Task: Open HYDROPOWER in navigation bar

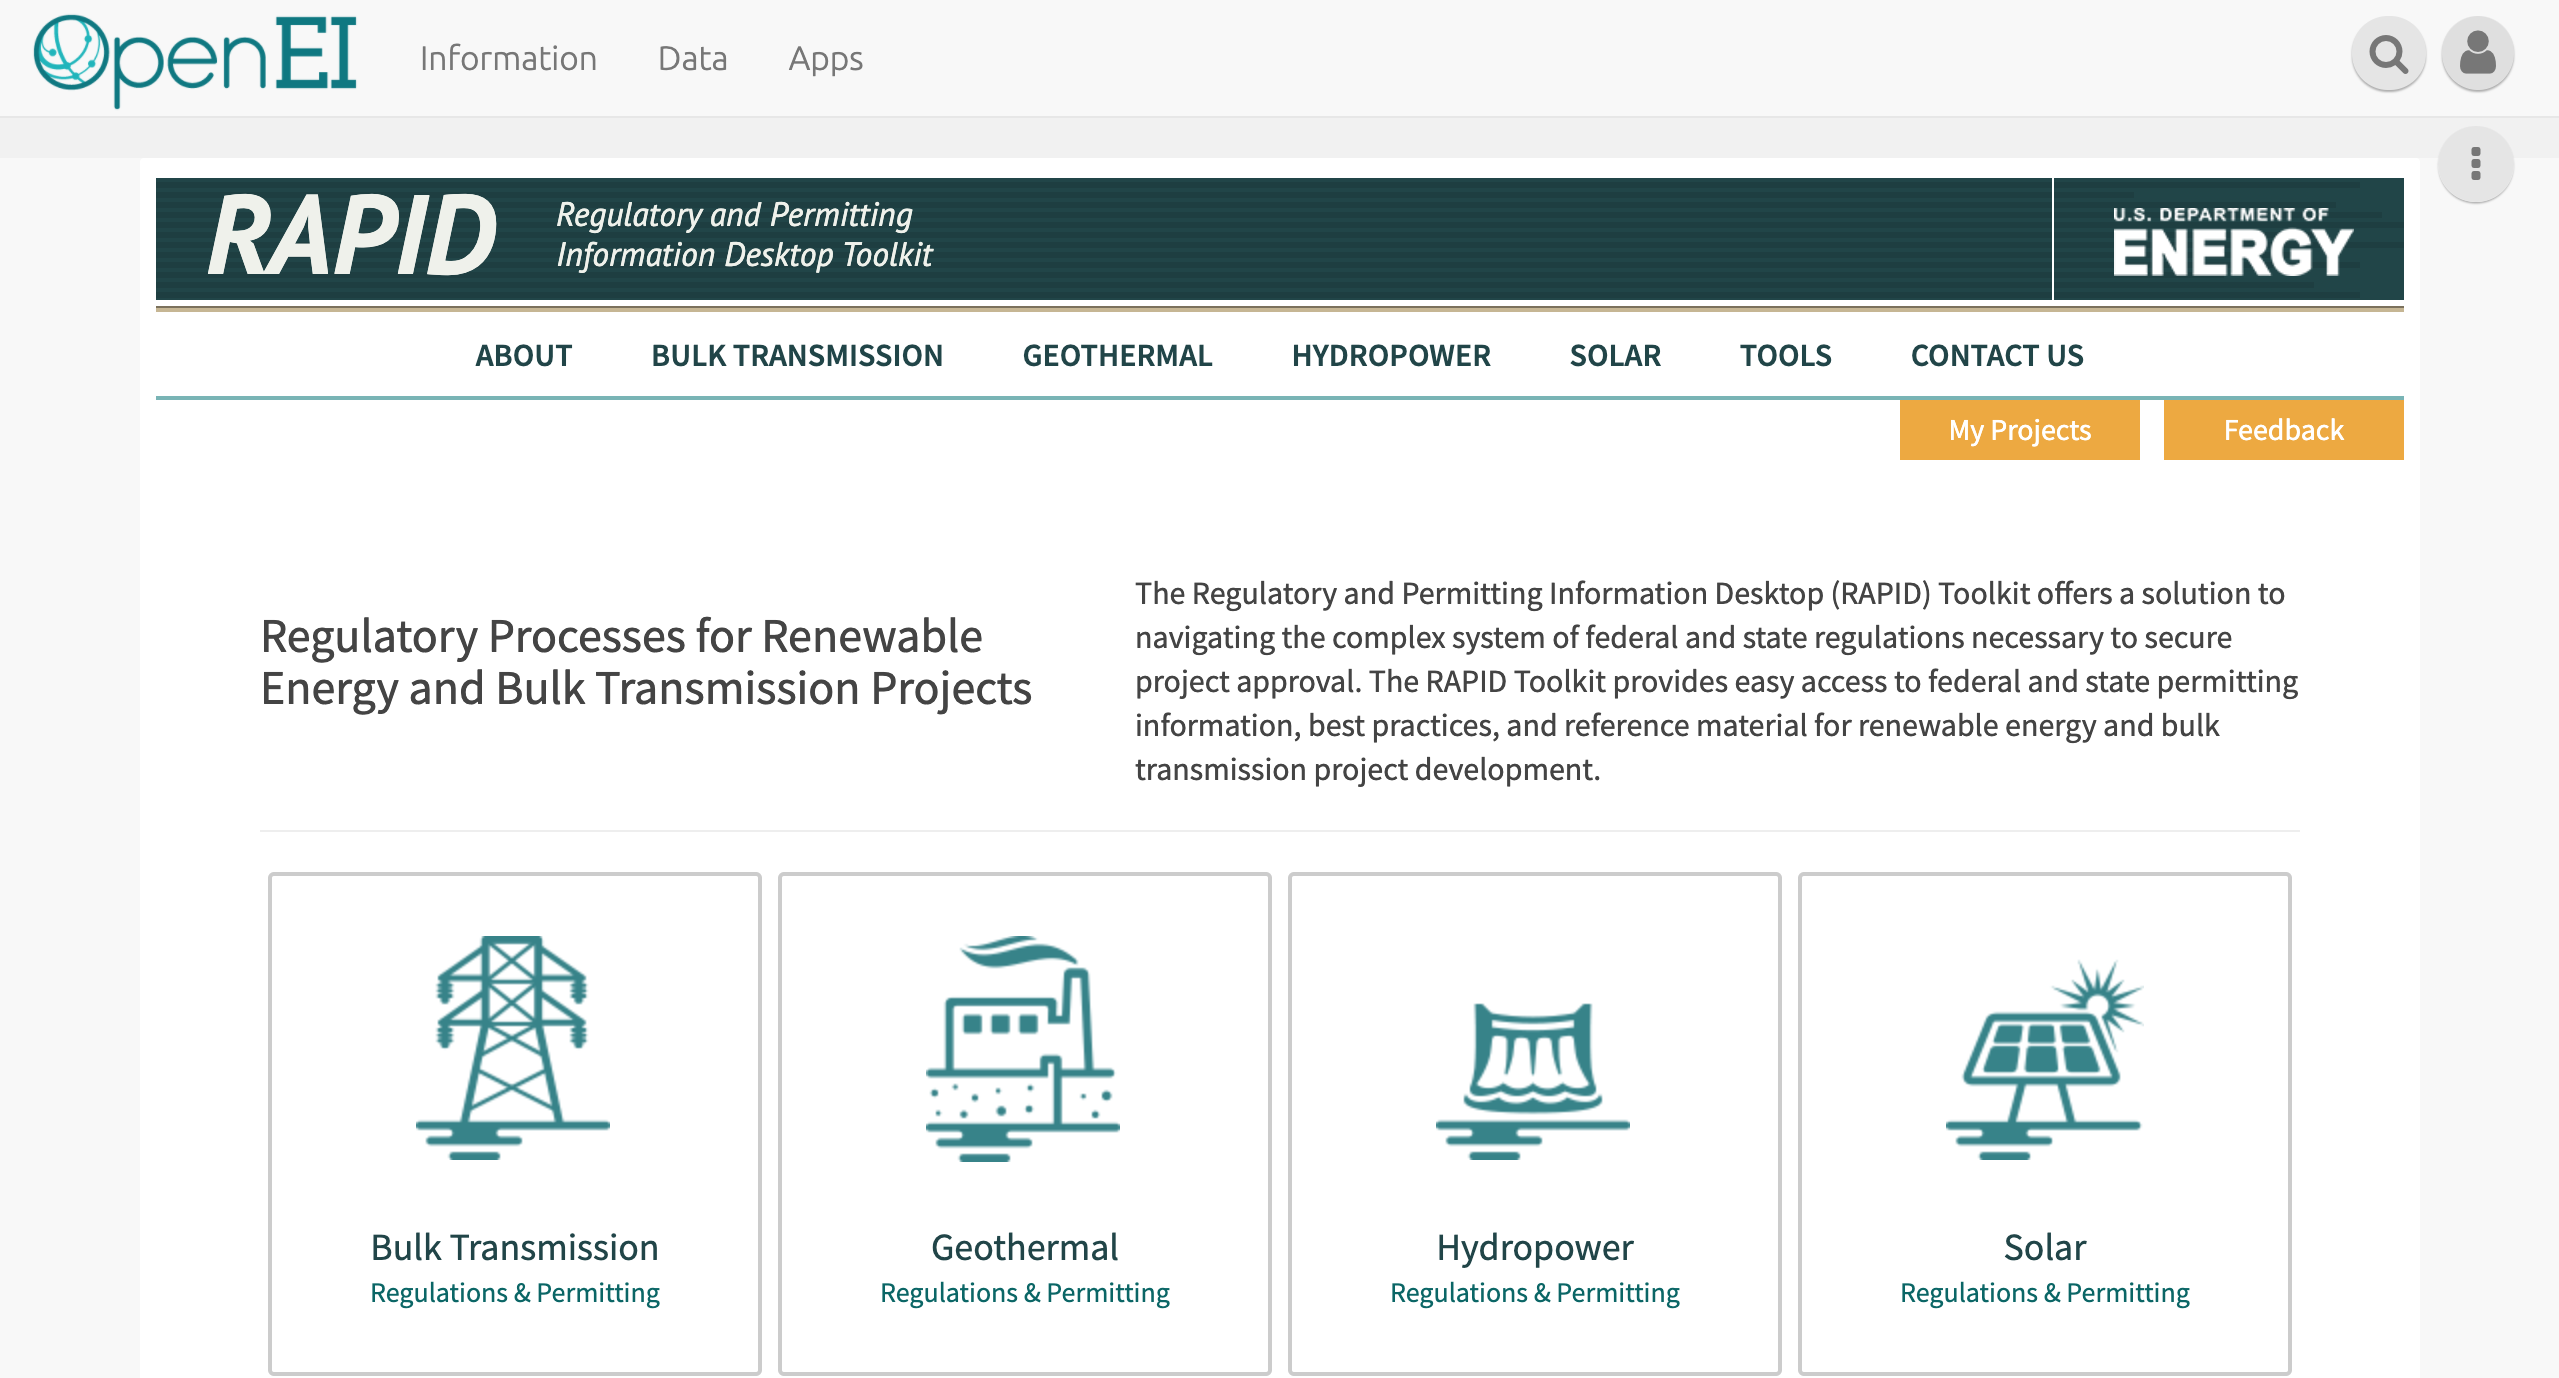Action: (x=1391, y=355)
